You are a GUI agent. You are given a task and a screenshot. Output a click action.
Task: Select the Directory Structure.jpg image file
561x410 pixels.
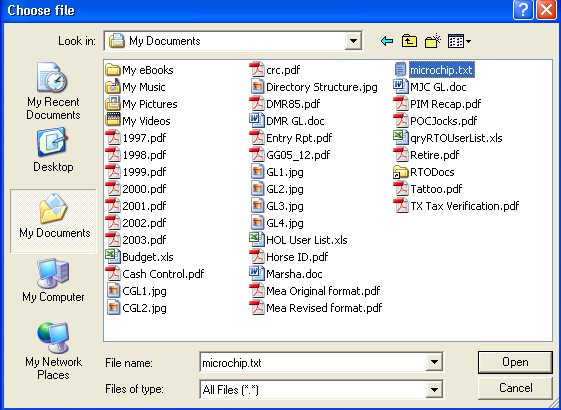[314, 87]
